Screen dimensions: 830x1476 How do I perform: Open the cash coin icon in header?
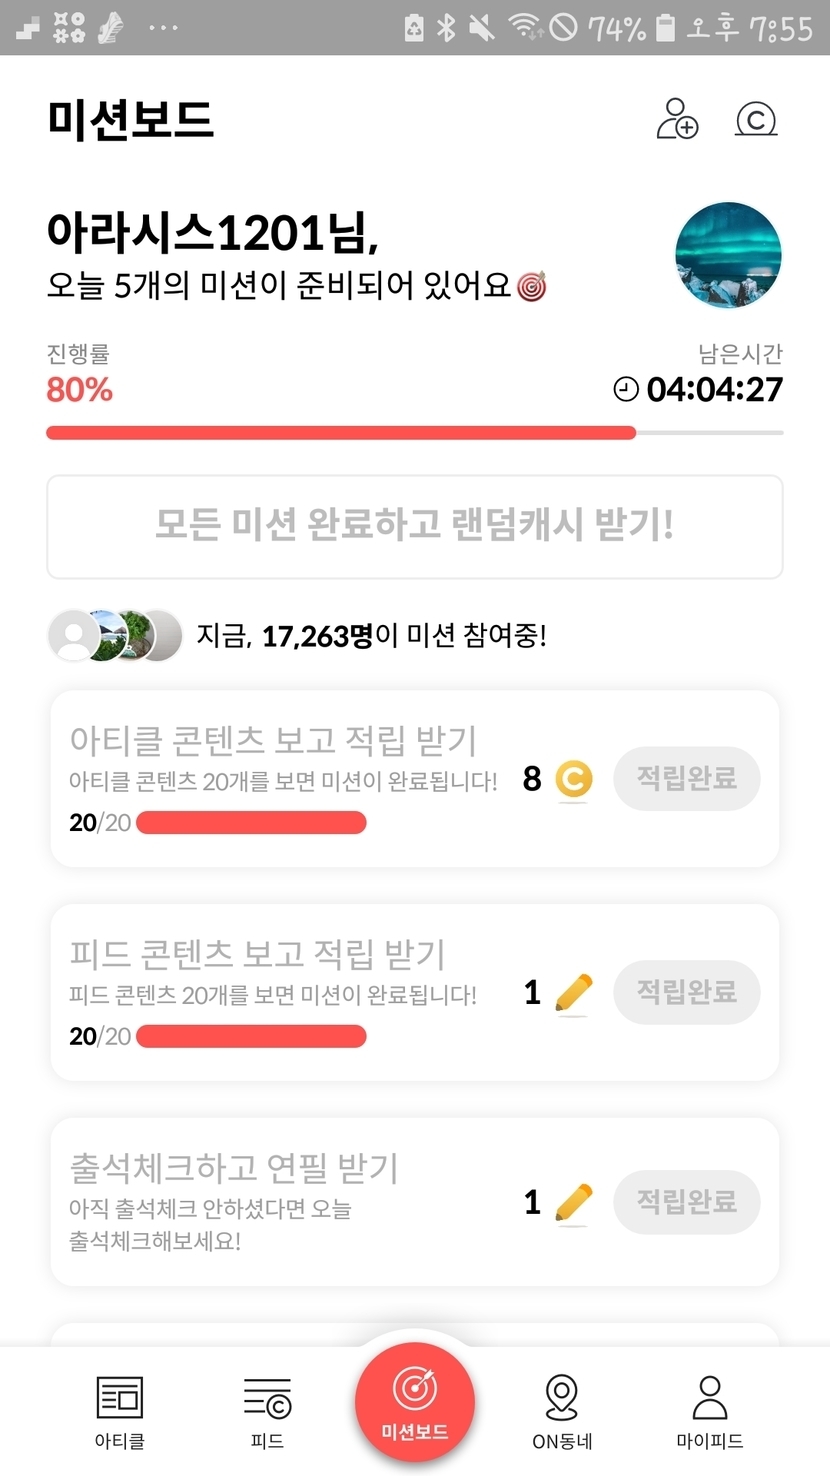(756, 120)
